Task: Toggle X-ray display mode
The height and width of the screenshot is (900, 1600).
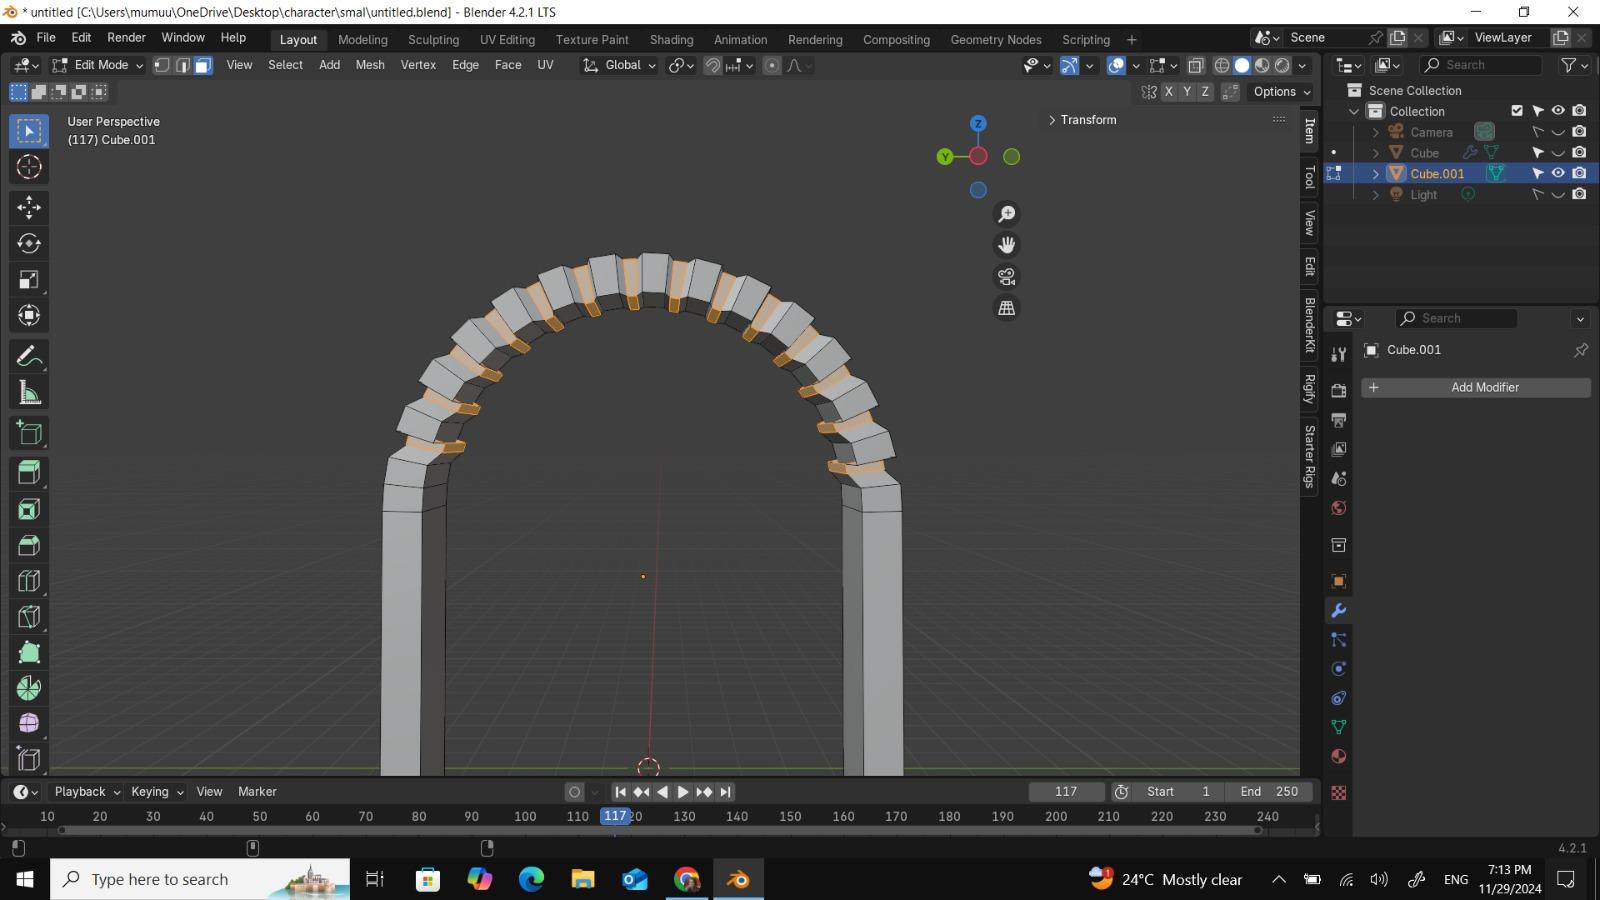Action: point(1195,65)
